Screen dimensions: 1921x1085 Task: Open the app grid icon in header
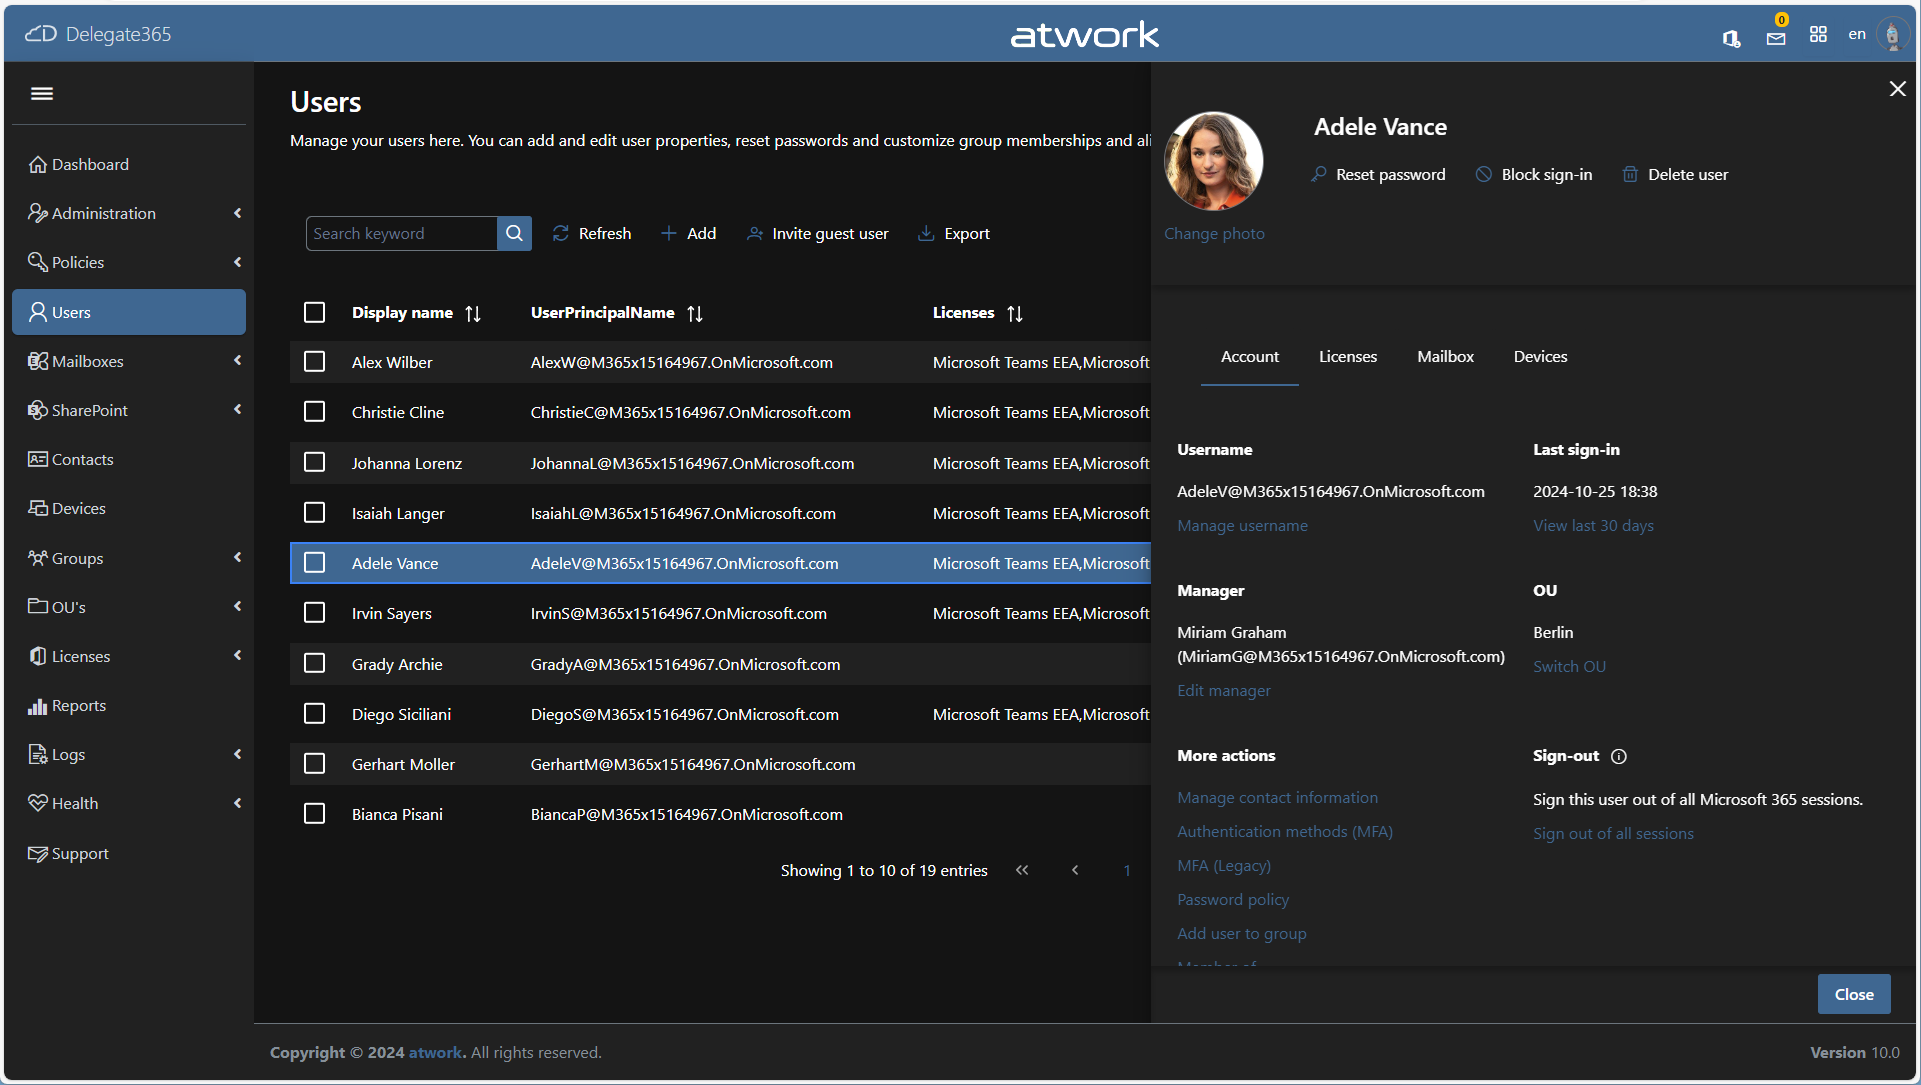point(1818,34)
